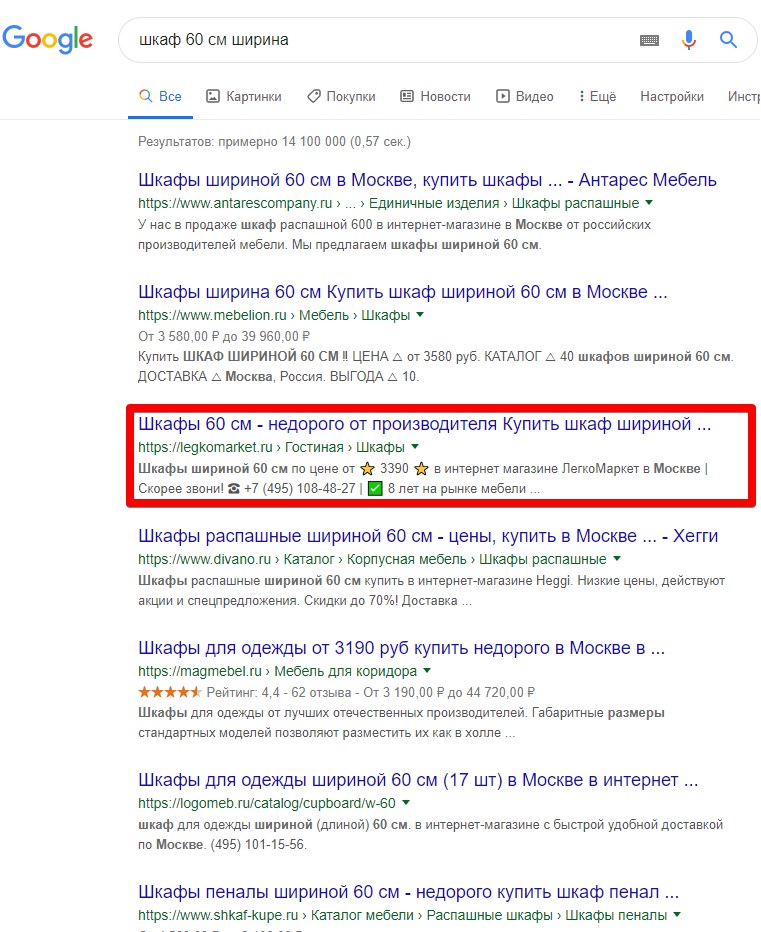Open Антарес Мебель result title link
Screen dimensions: 761x932
(x=427, y=180)
